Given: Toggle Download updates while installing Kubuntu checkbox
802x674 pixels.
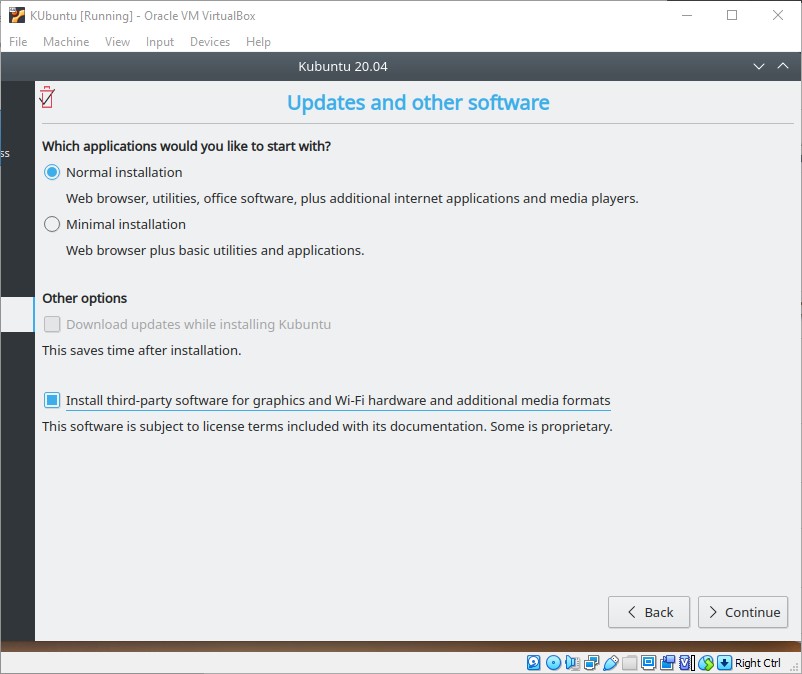Looking at the screenshot, I should [52, 324].
